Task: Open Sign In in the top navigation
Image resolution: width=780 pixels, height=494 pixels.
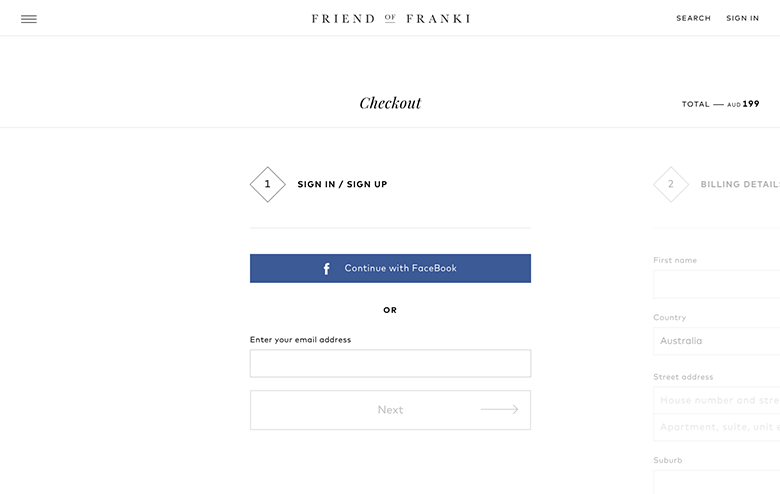Action: tap(742, 18)
